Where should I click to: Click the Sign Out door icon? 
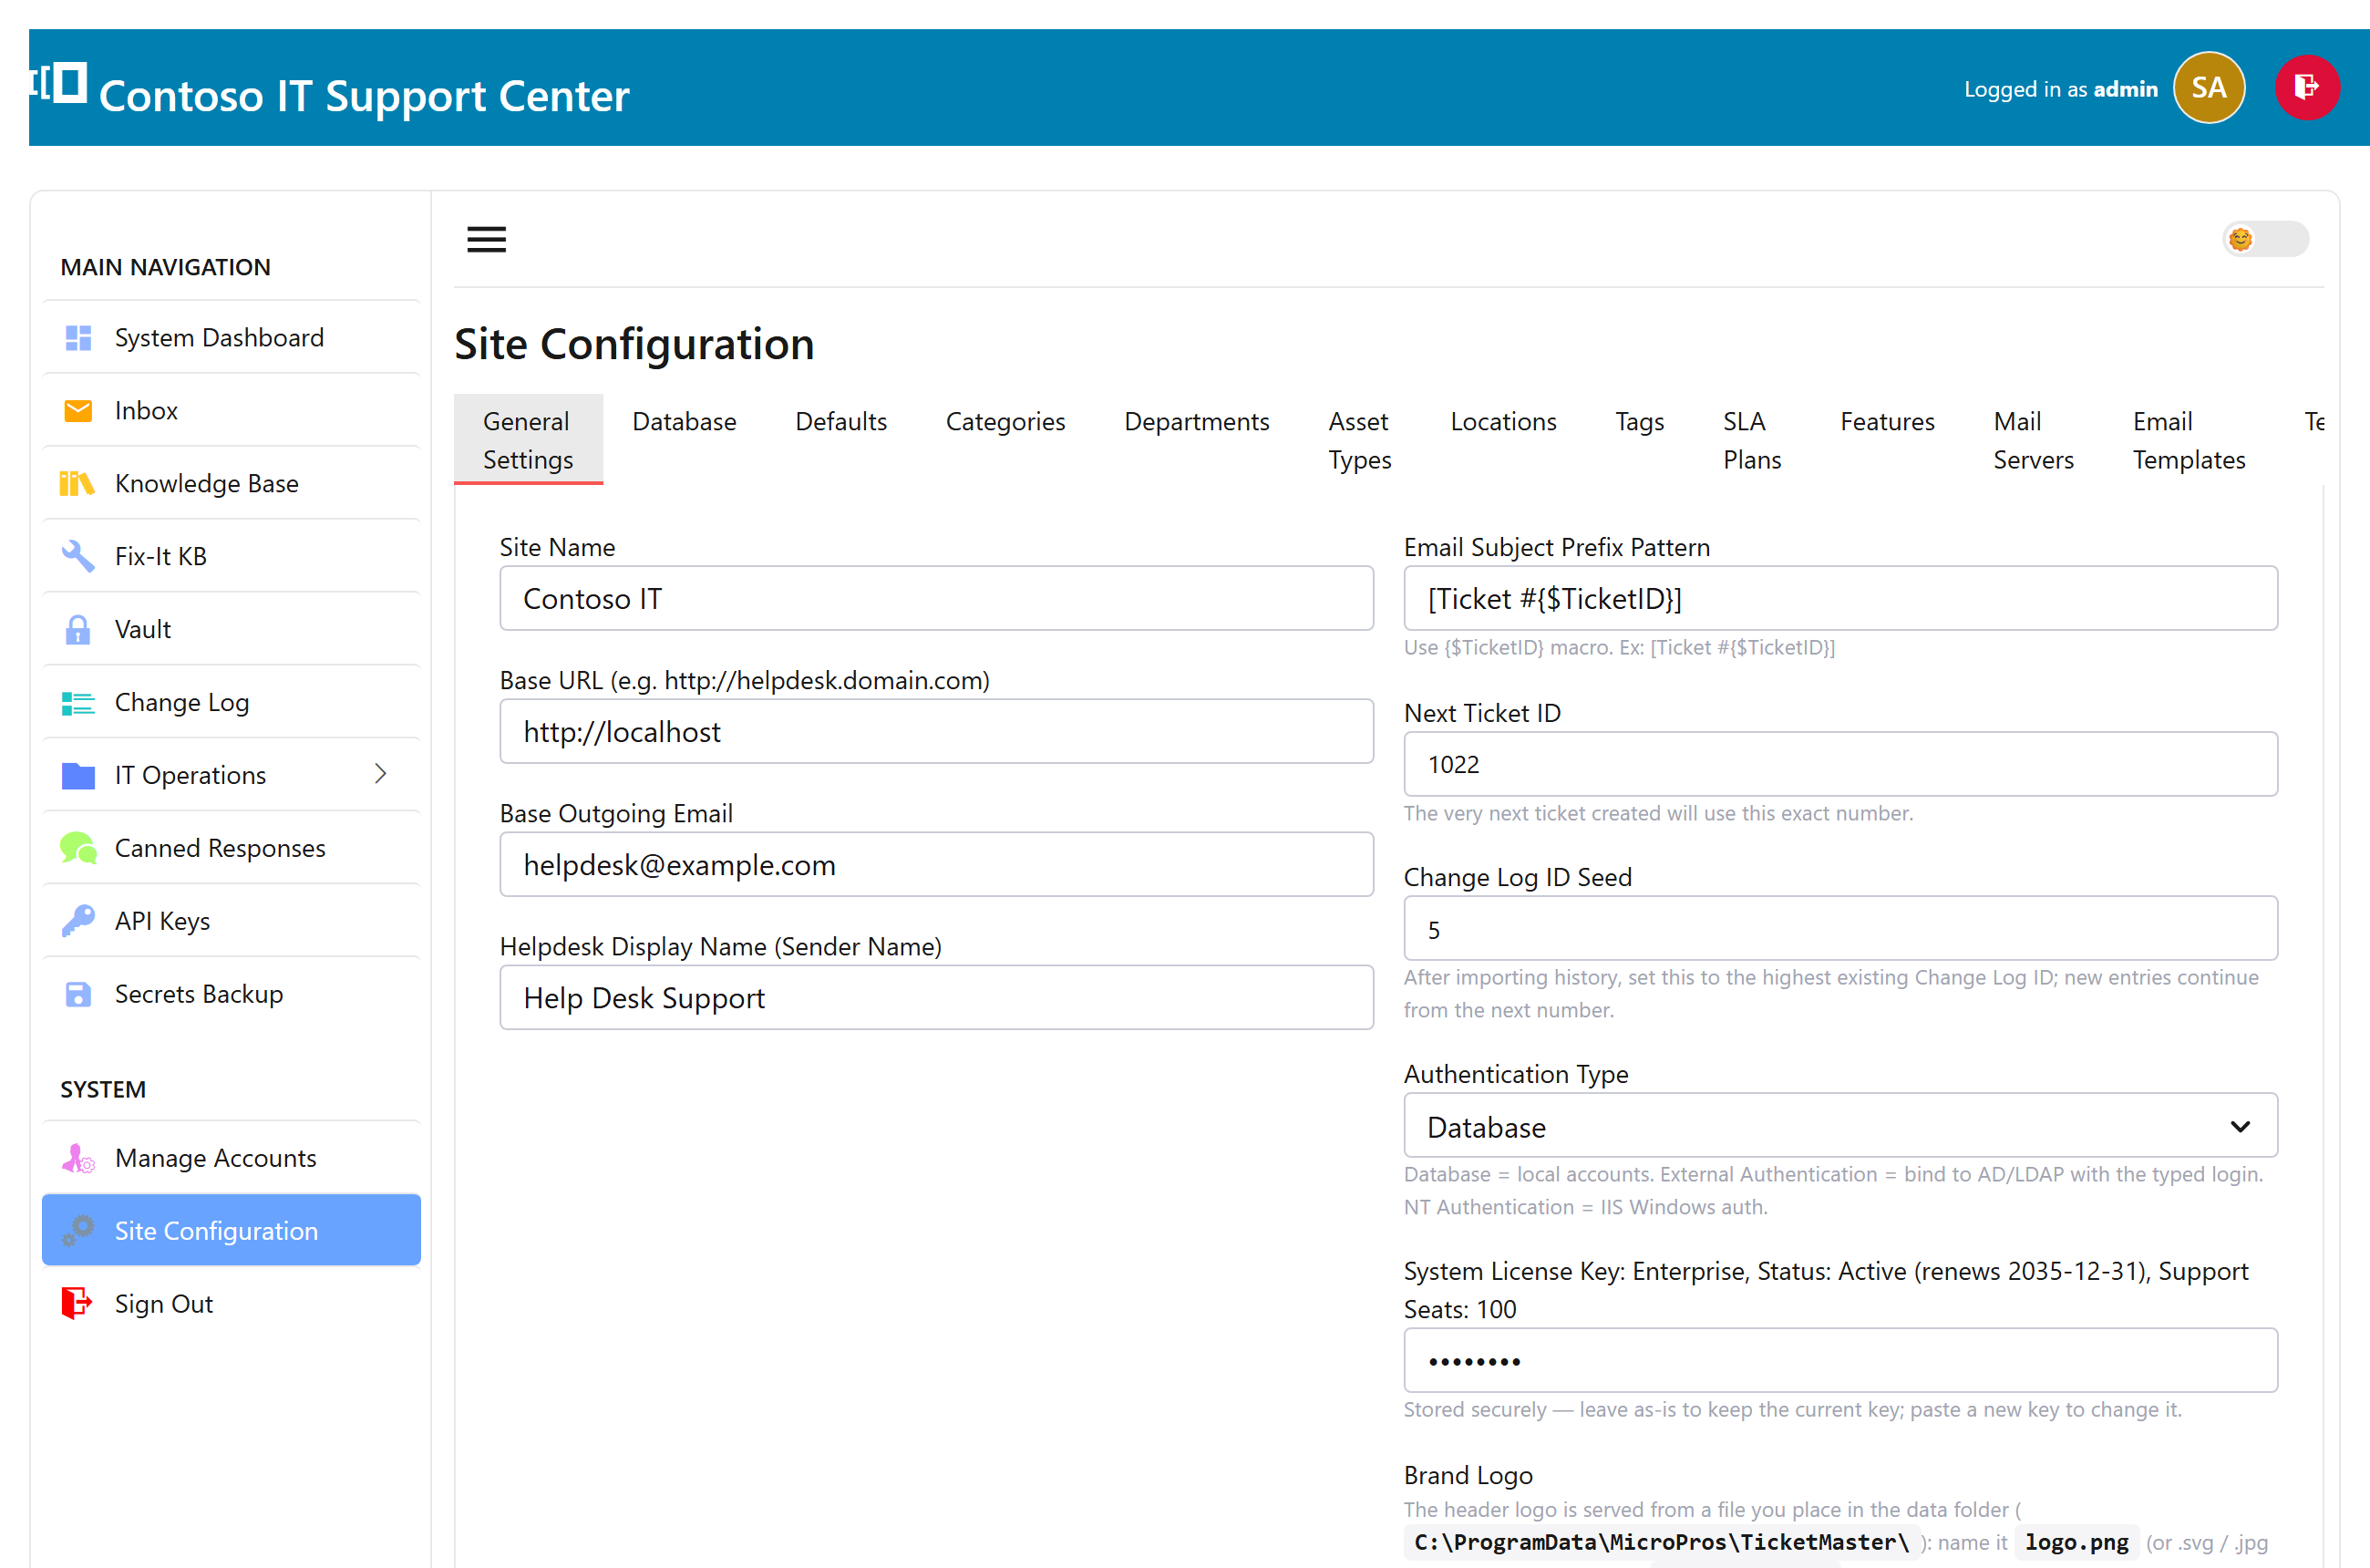pos(77,1304)
